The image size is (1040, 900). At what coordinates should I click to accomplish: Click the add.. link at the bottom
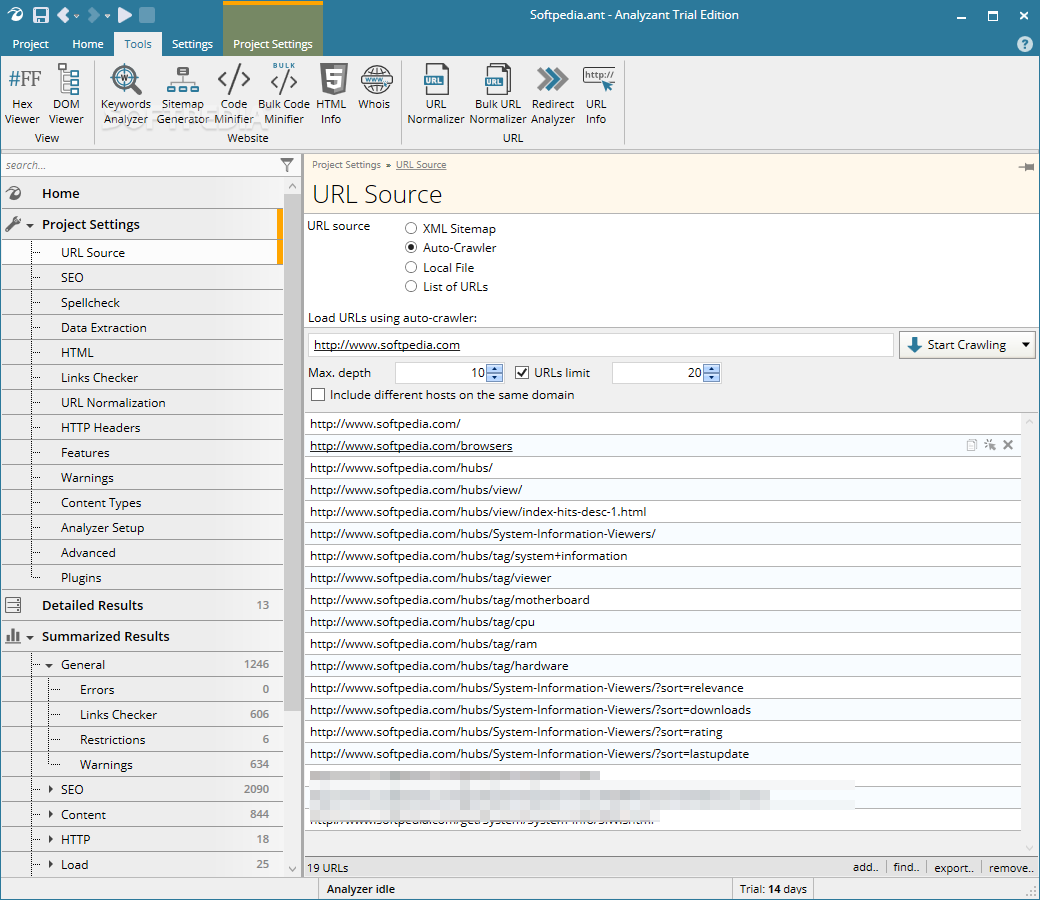[866, 867]
